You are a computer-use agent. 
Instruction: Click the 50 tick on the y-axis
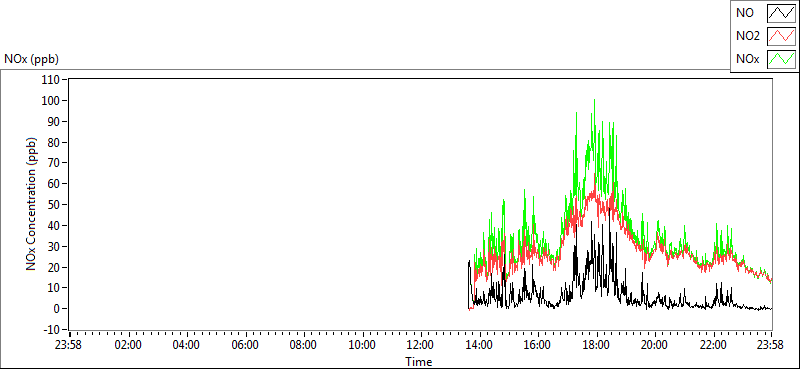point(55,205)
